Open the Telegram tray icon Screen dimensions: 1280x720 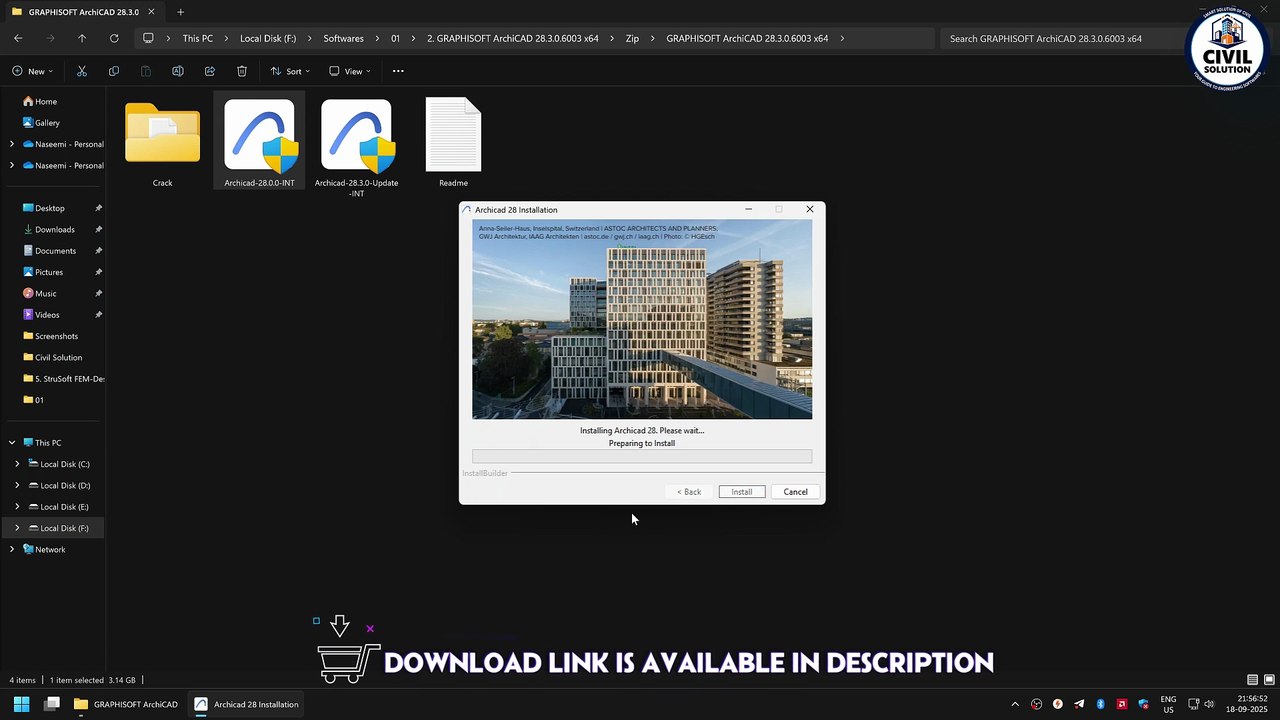click(1079, 704)
